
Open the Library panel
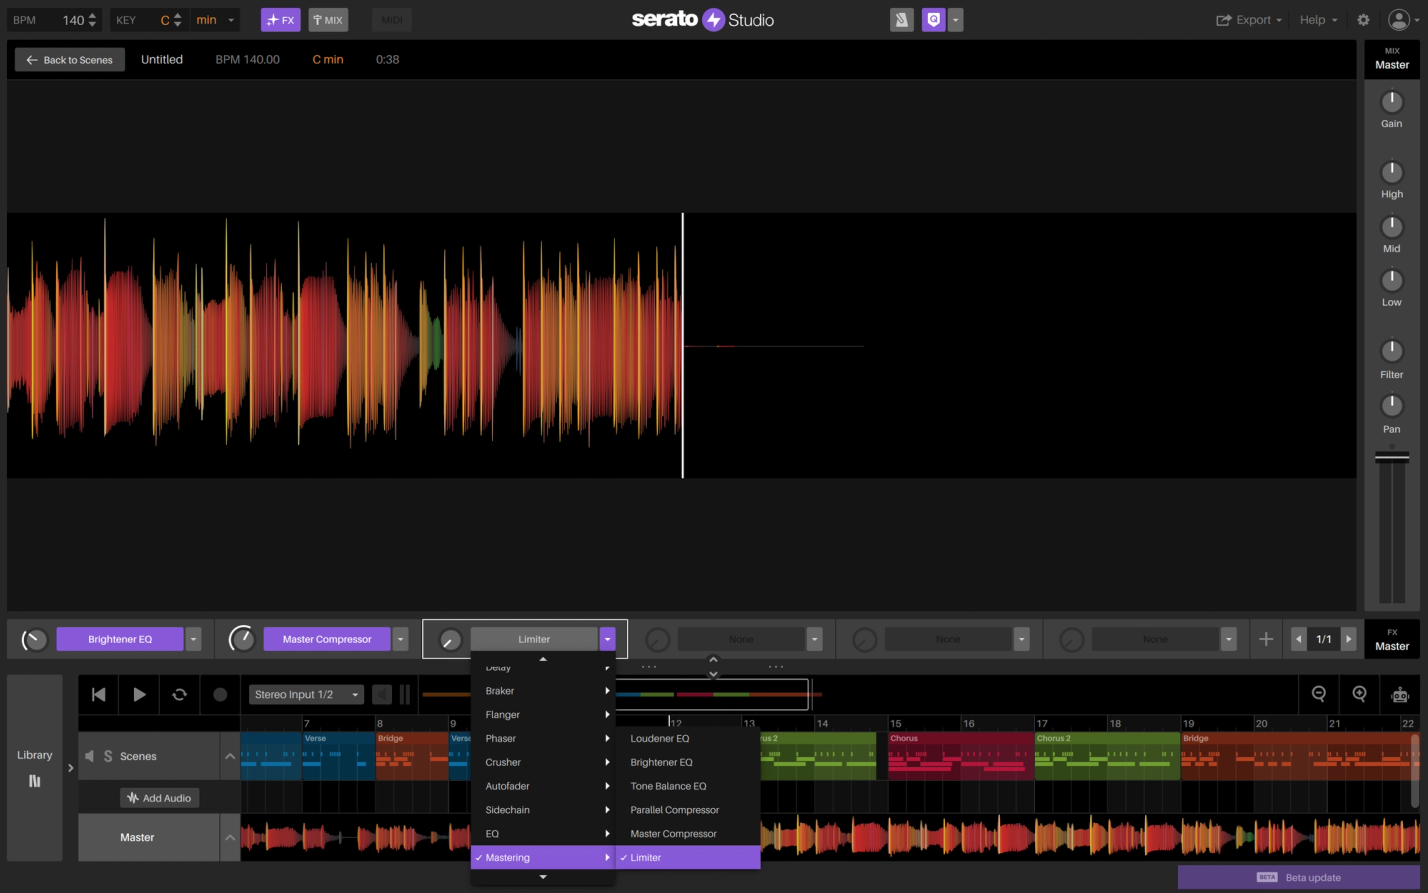pyautogui.click(x=35, y=765)
